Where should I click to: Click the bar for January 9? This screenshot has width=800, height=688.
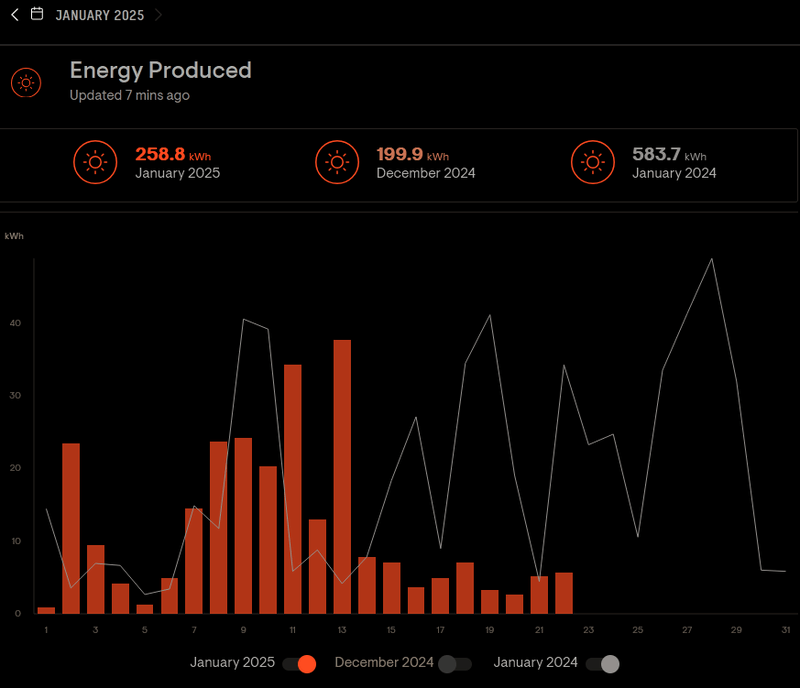(x=243, y=526)
